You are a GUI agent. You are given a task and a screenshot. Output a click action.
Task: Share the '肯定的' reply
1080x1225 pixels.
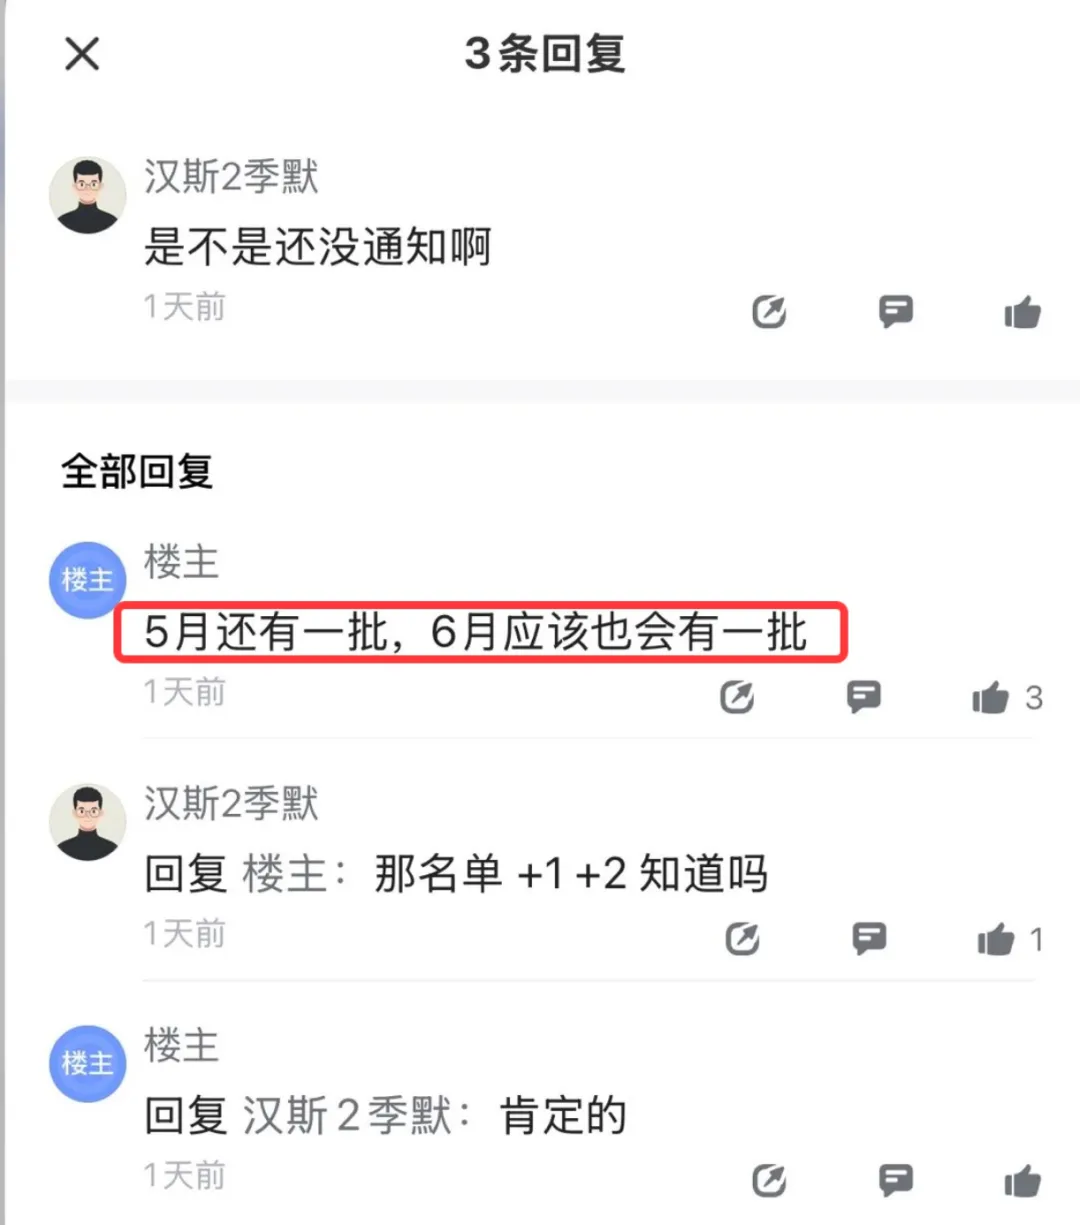769,1180
